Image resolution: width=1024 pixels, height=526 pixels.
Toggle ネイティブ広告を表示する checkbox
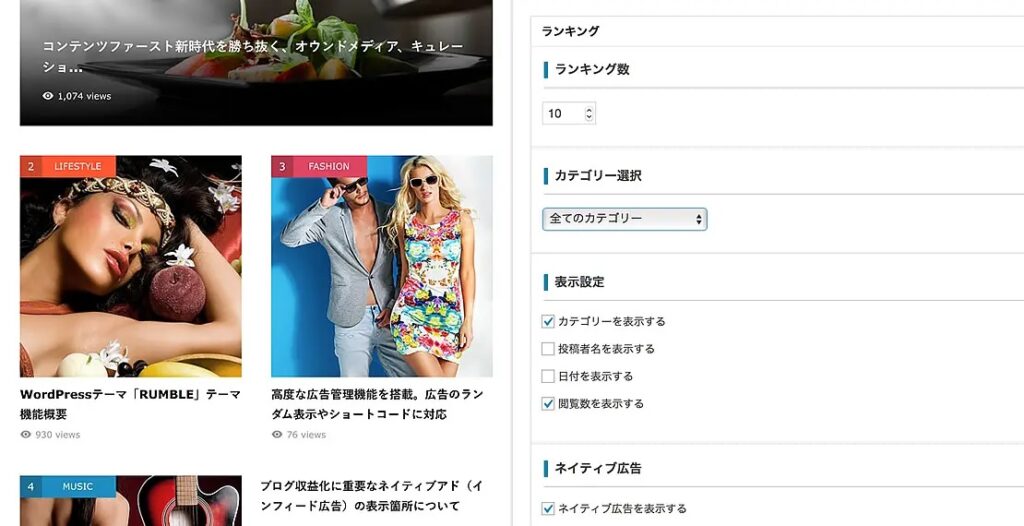(548, 508)
